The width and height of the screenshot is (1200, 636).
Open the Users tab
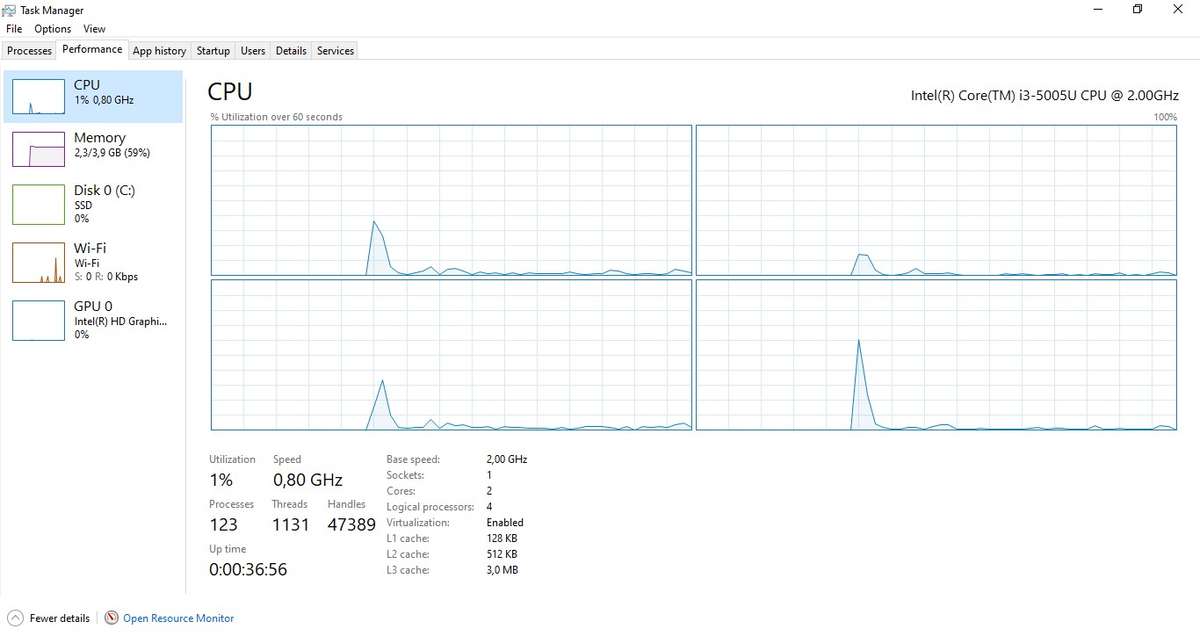click(253, 51)
